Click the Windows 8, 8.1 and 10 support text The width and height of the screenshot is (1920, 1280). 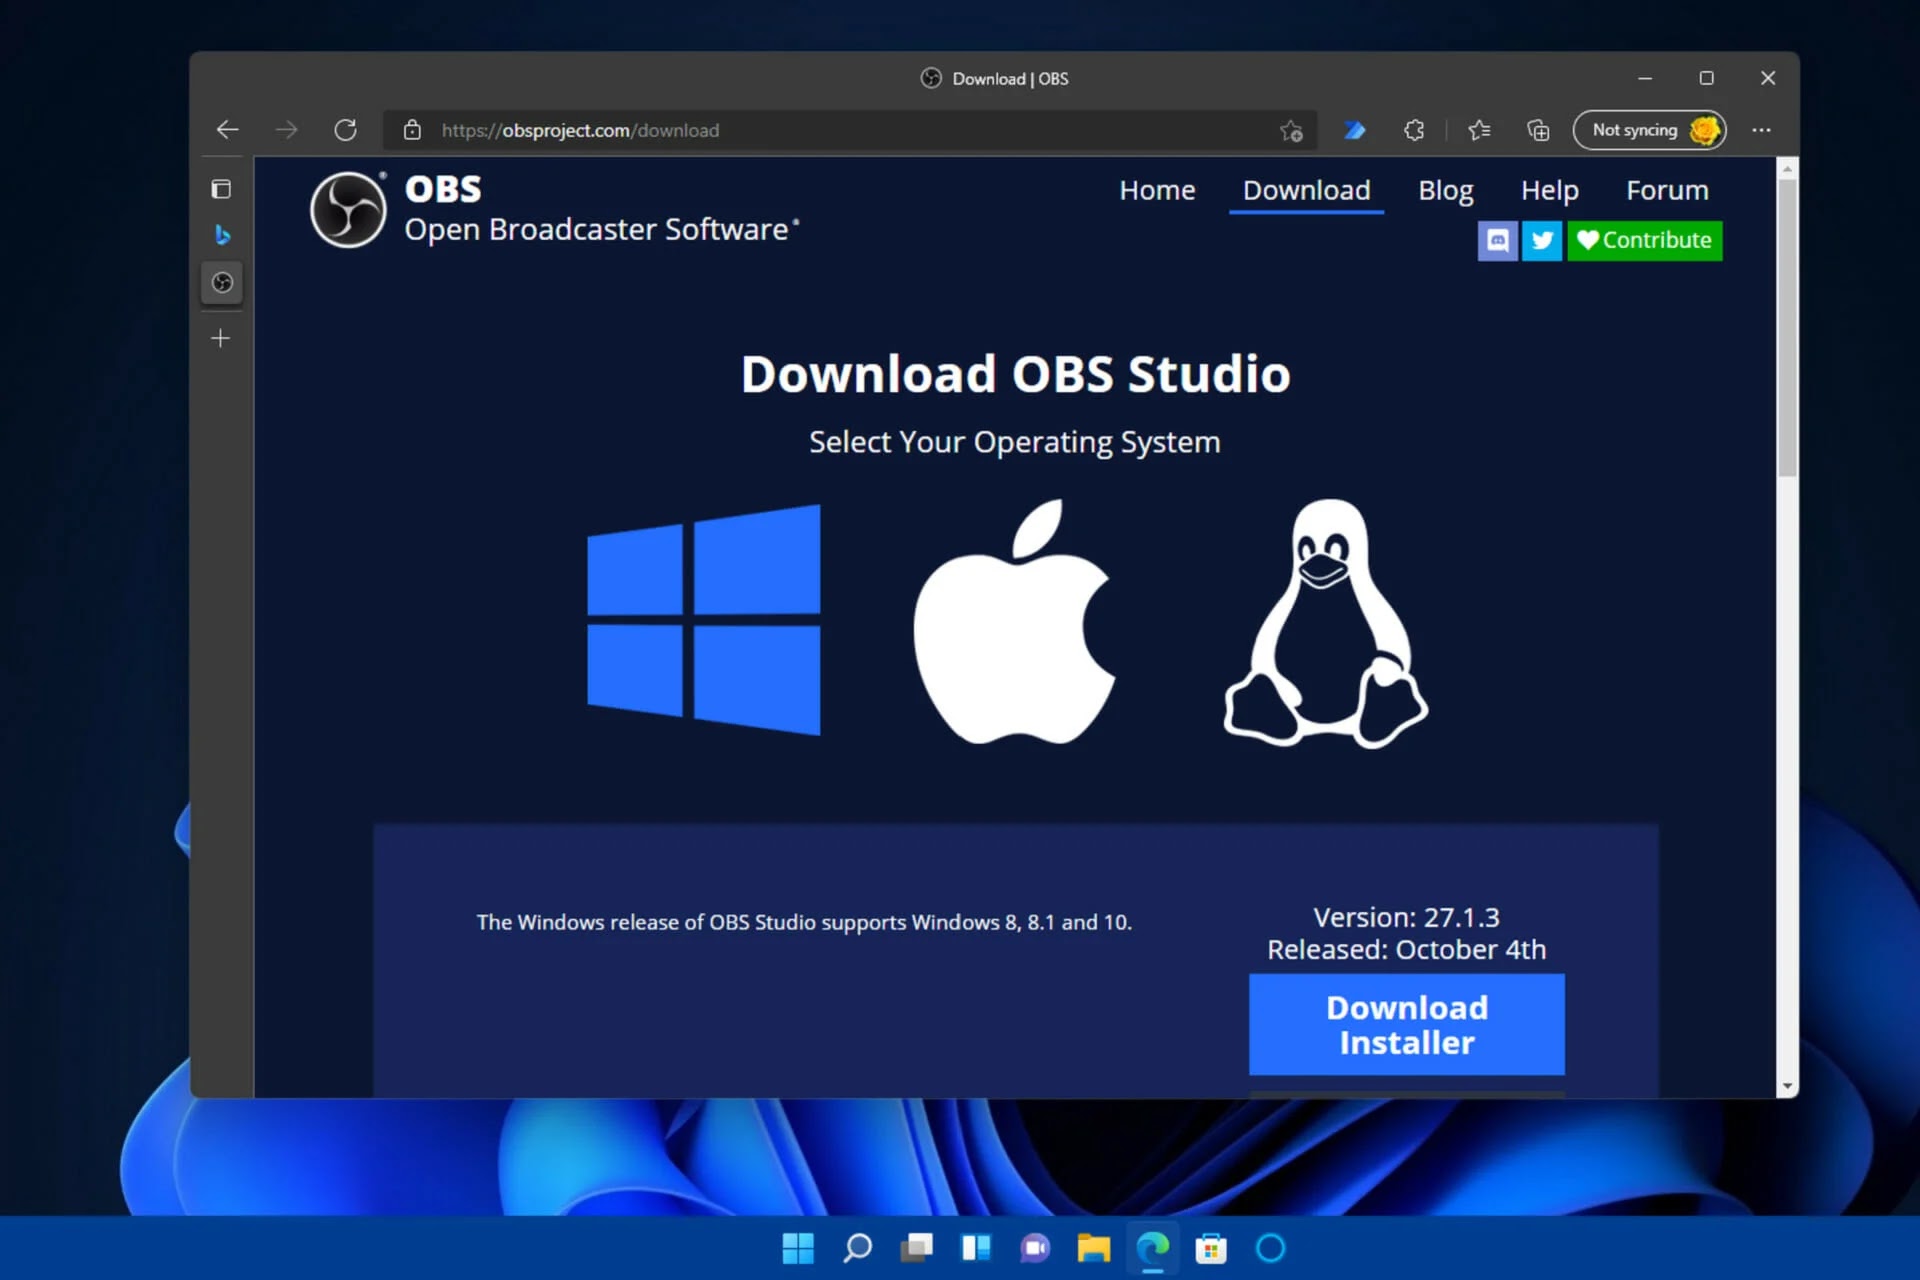pyautogui.click(x=804, y=922)
